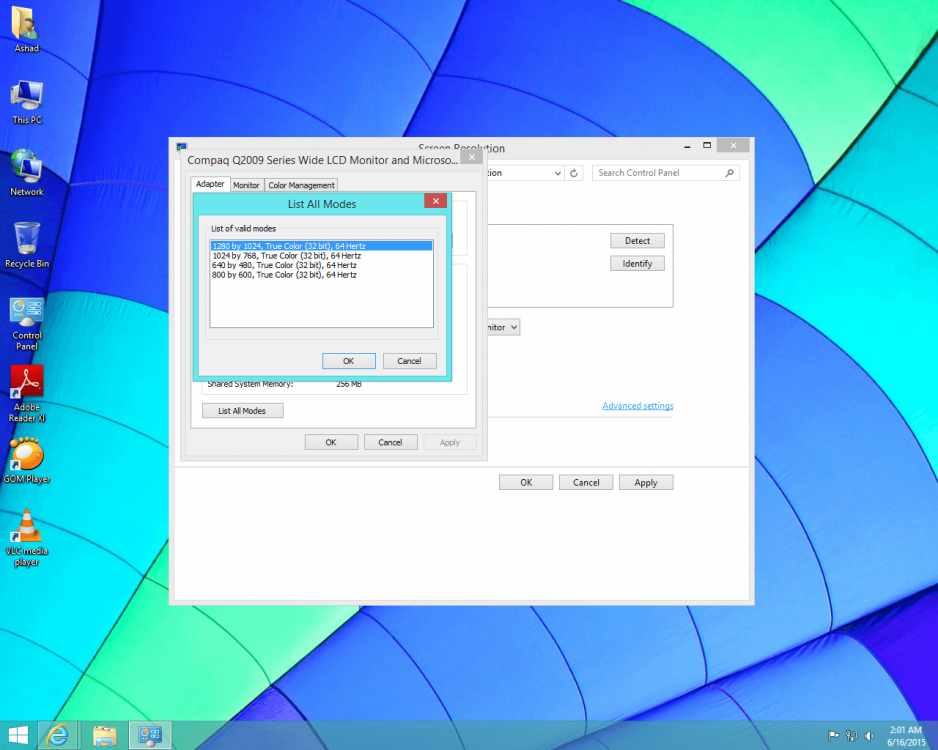Click the List All Modes button
The height and width of the screenshot is (750, 938).
pyautogui.click(x=242, y=411)
